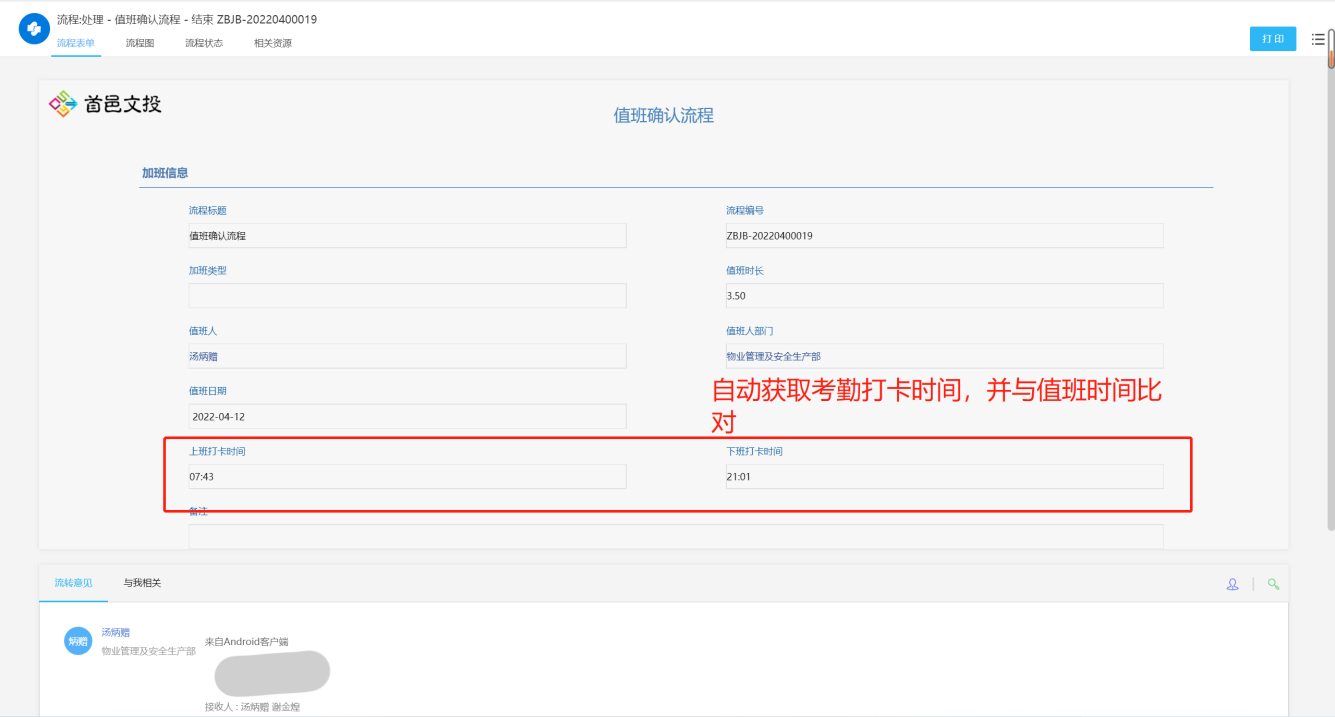Click the 首邑文投 company logo

coord(105,104)
